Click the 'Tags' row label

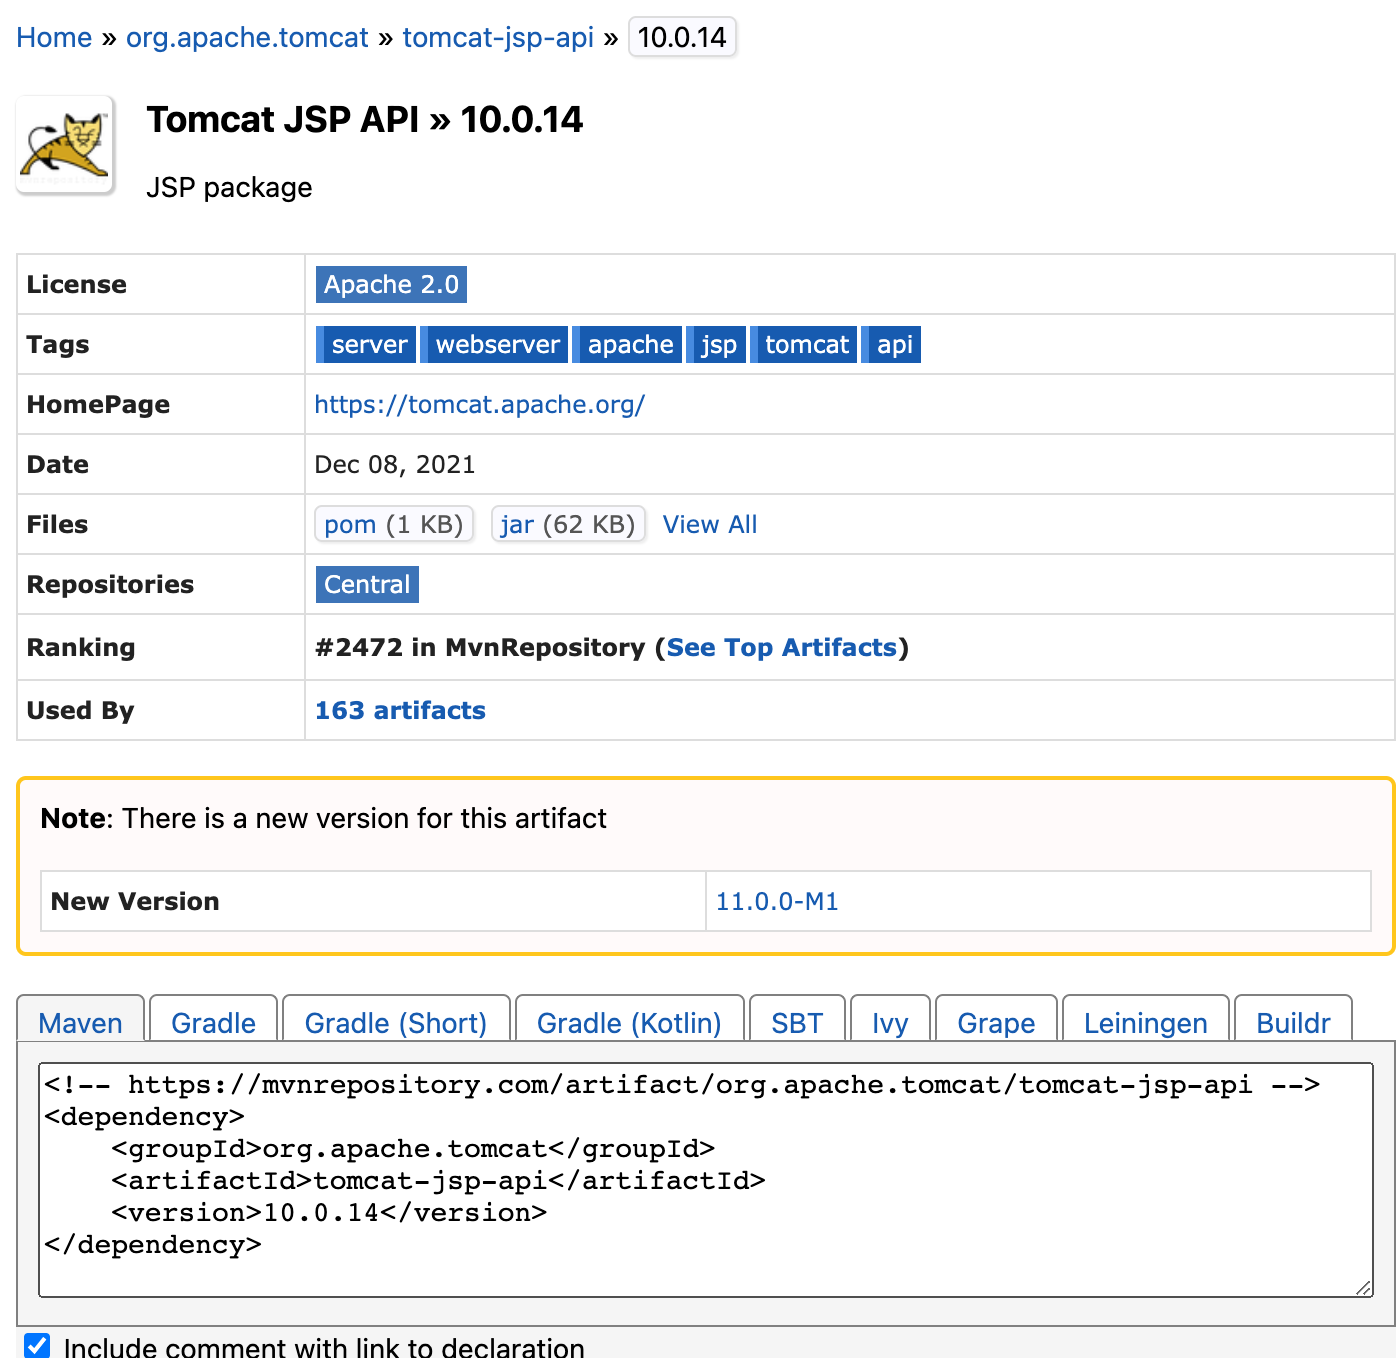click(58, 344)
